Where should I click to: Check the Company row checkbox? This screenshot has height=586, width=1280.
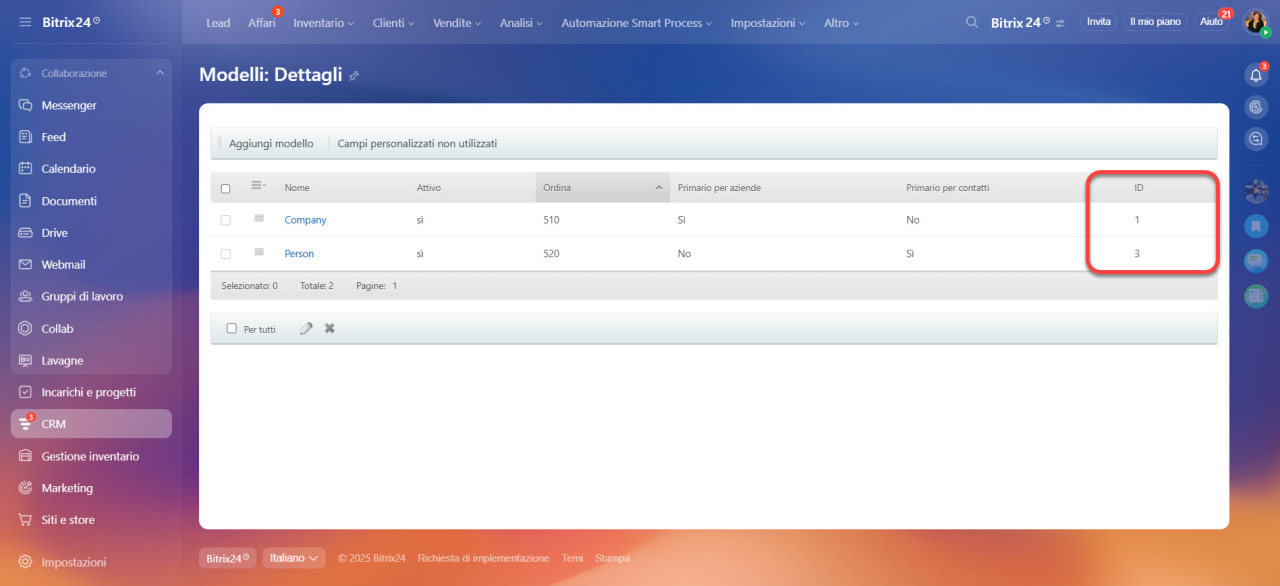click(x=225, y=220)
